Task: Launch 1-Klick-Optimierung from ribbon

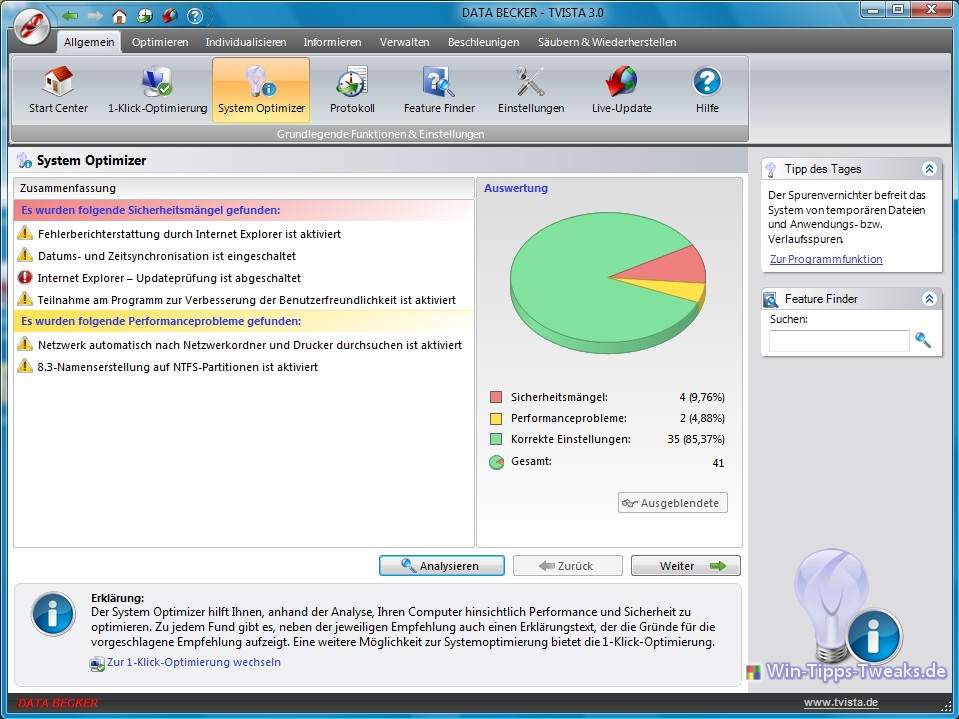Action: click(x=158, y=90)
